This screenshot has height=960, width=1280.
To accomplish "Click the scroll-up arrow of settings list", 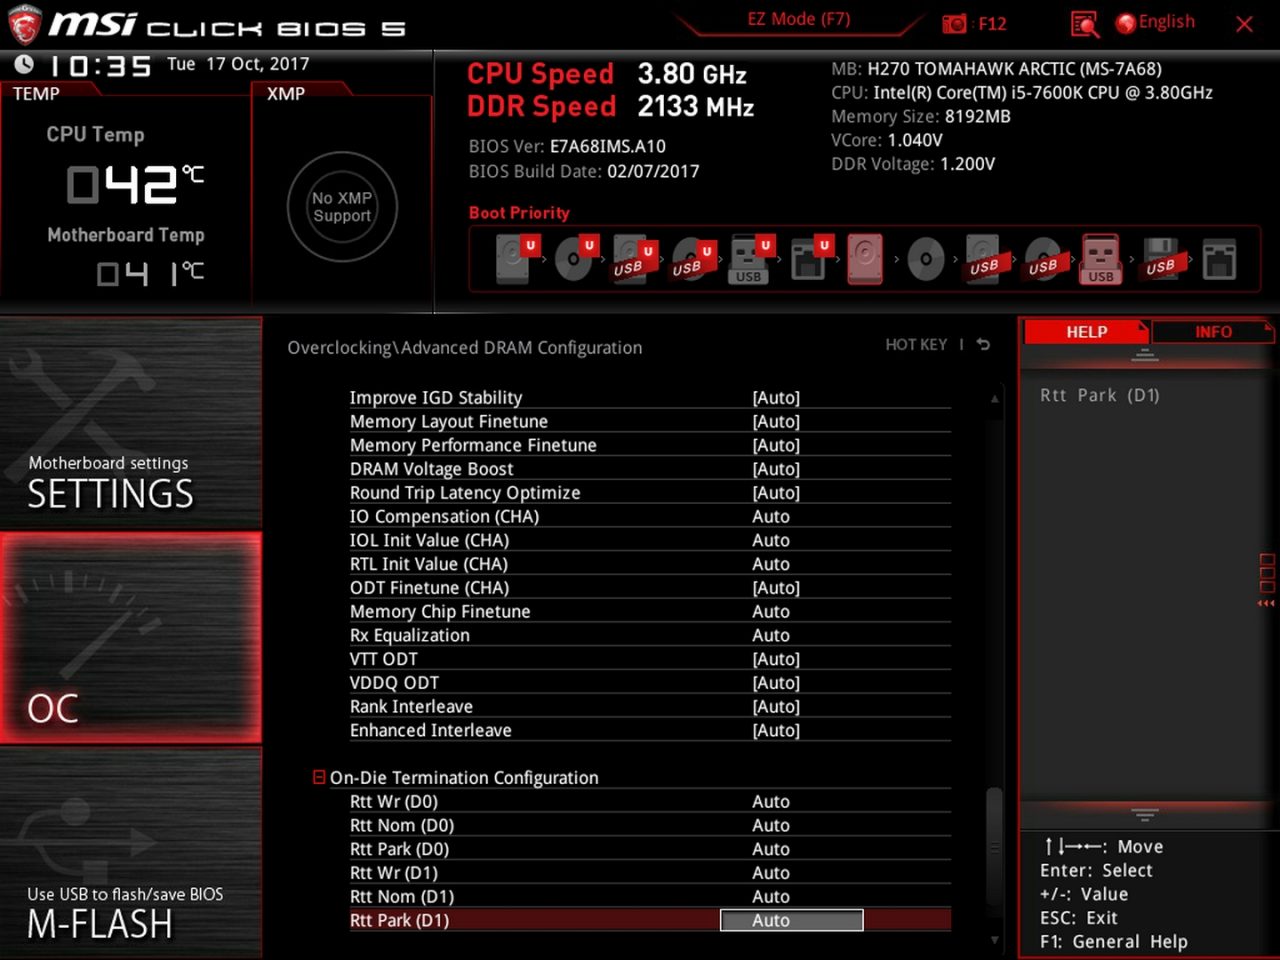I will coord(994,398).
